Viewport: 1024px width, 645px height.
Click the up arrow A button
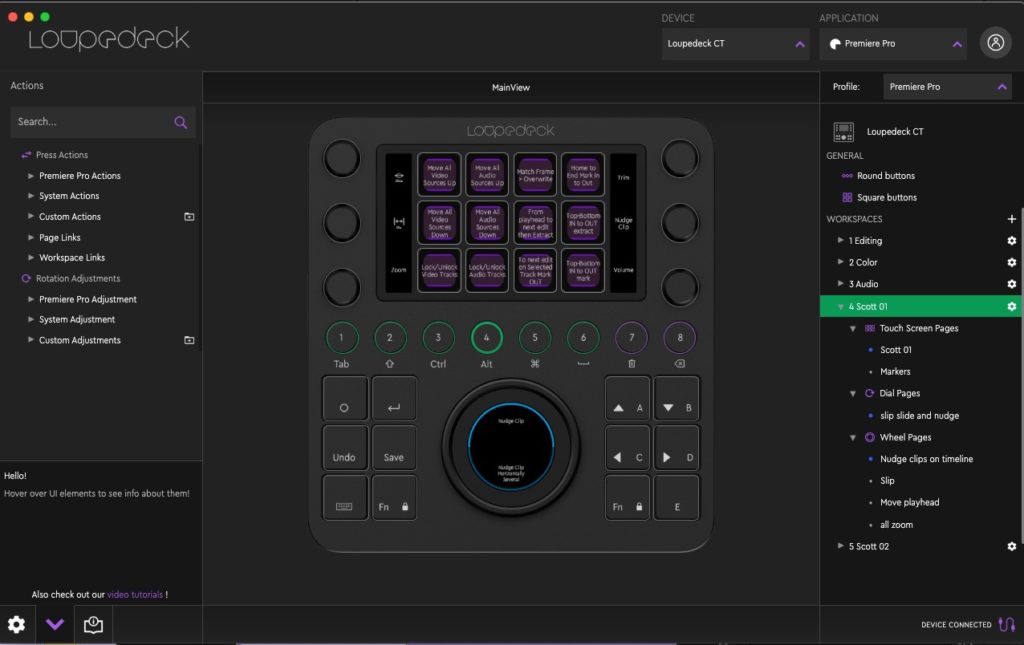pyautogui.click(x=627, y=399)
